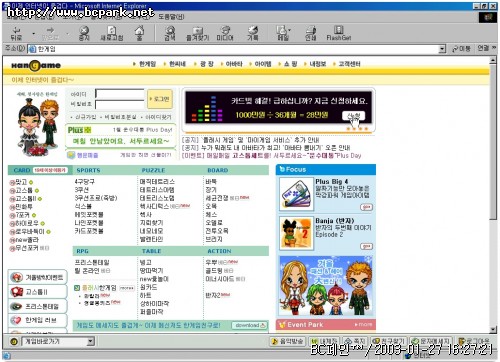Click the winter avatar characters banner

[326, 286]
